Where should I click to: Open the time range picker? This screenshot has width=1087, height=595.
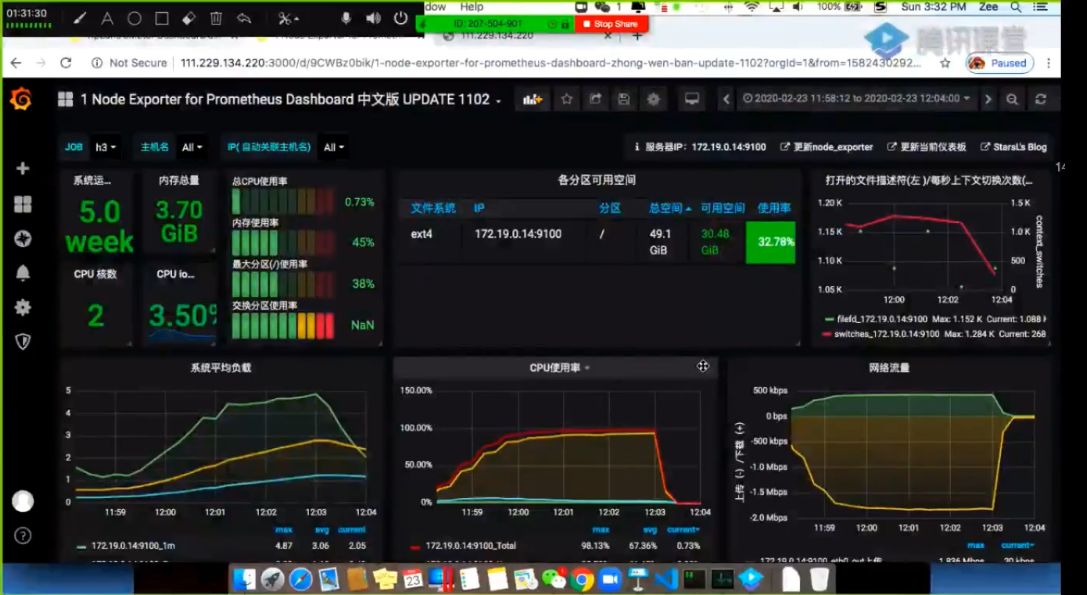pyautogui.click(x=856, y=98)
